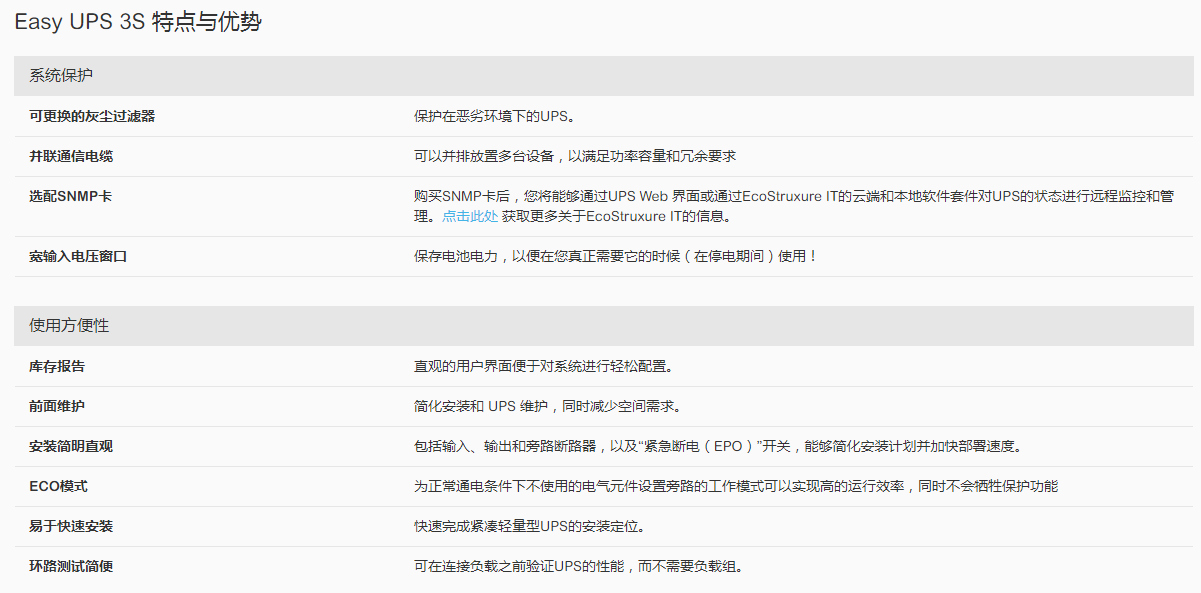1201x593 pixels.
Task: Click the 环路测试简便 feature label
Action: [71, 566]
